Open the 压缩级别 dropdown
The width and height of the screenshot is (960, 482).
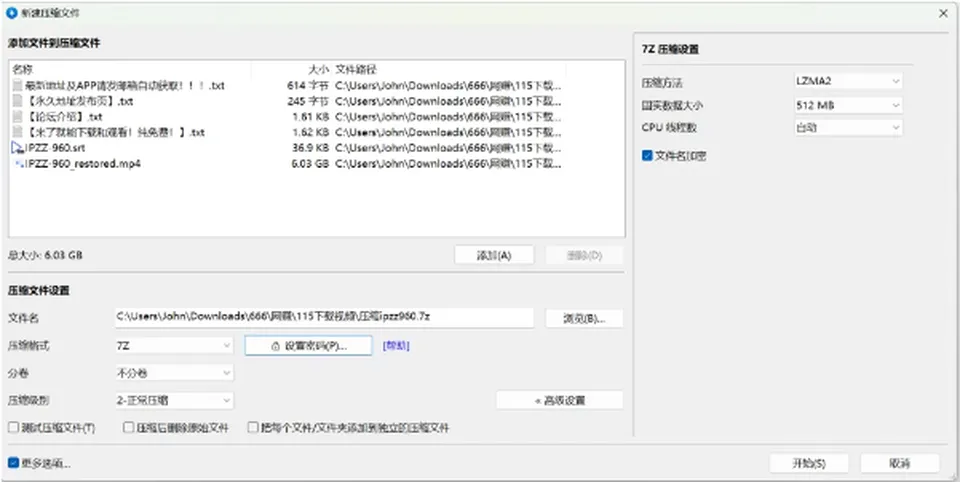point(174,401)
